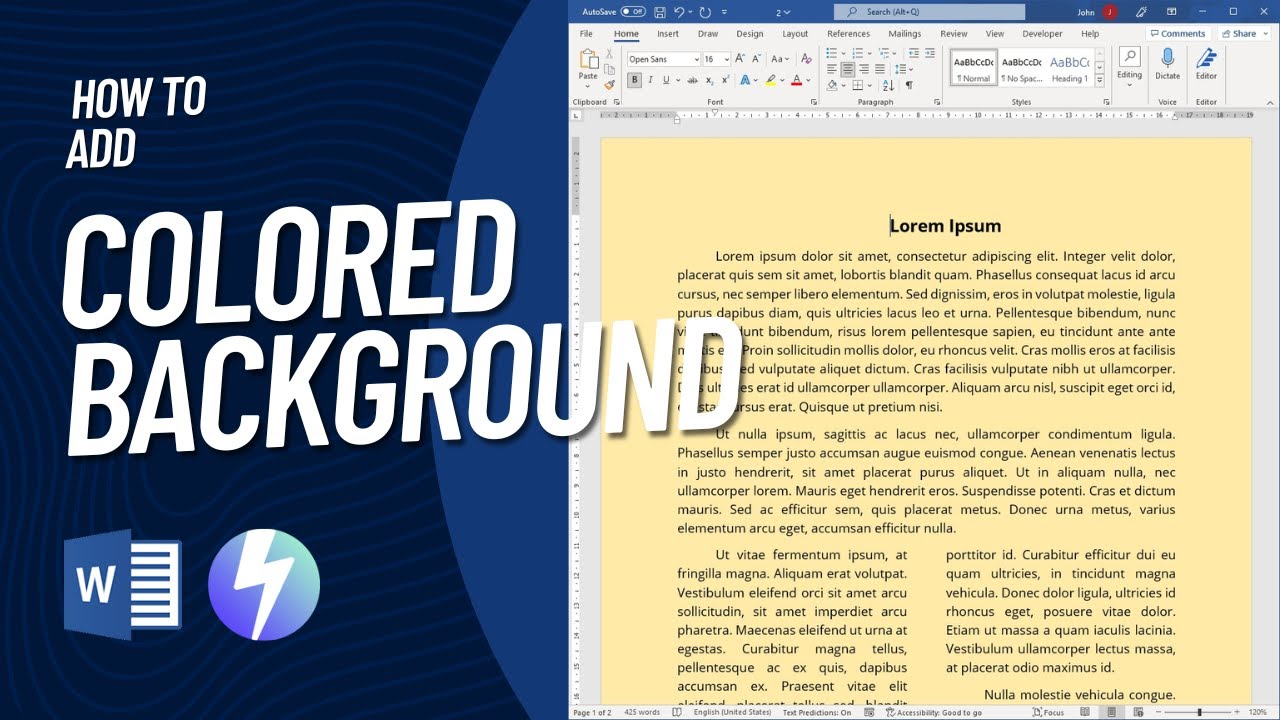Screen dimensions: 1280x720
Task: Toggle Strikethrough formatting
Action: (692, 80)
